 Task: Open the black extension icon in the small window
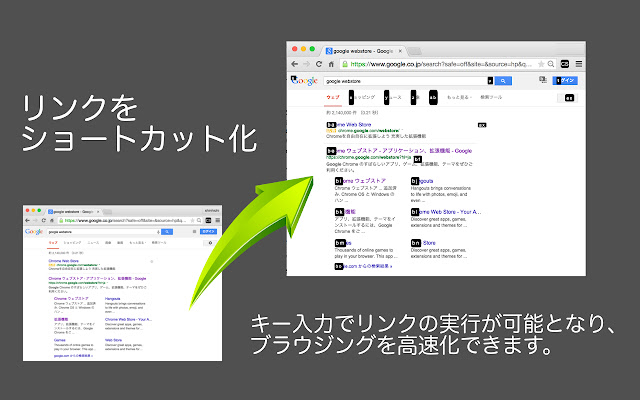click(209, 220)
